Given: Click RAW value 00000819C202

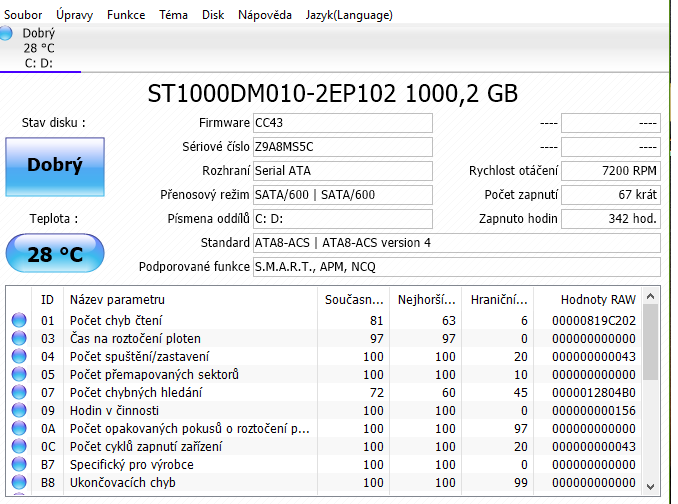Looking at the screenshot, I should coord(594,321).
